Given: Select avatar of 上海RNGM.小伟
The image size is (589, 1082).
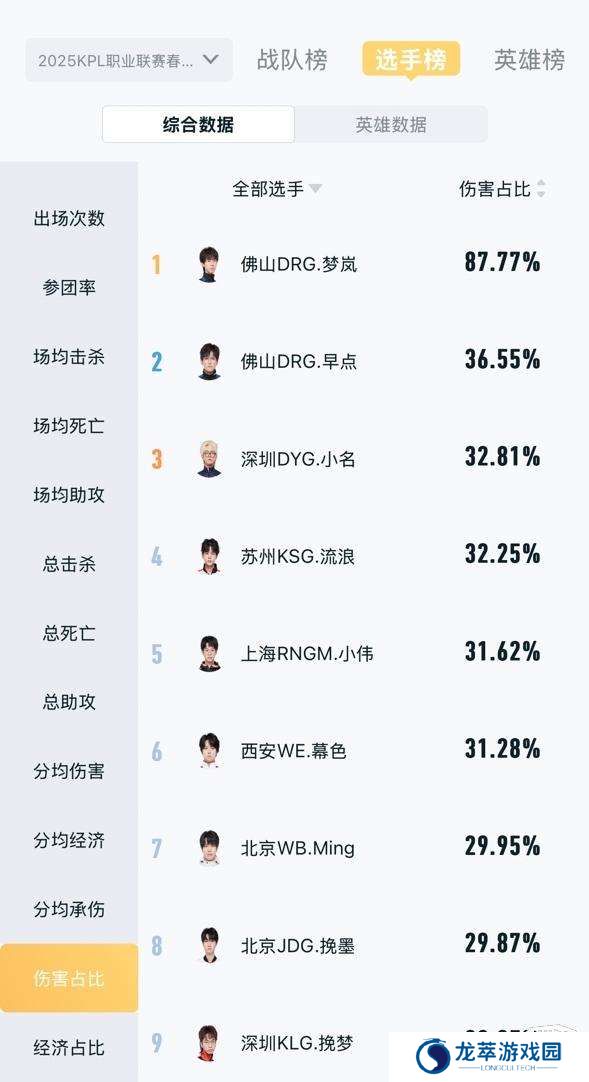Looking at the screenshot, I should [x=209, y=653].
